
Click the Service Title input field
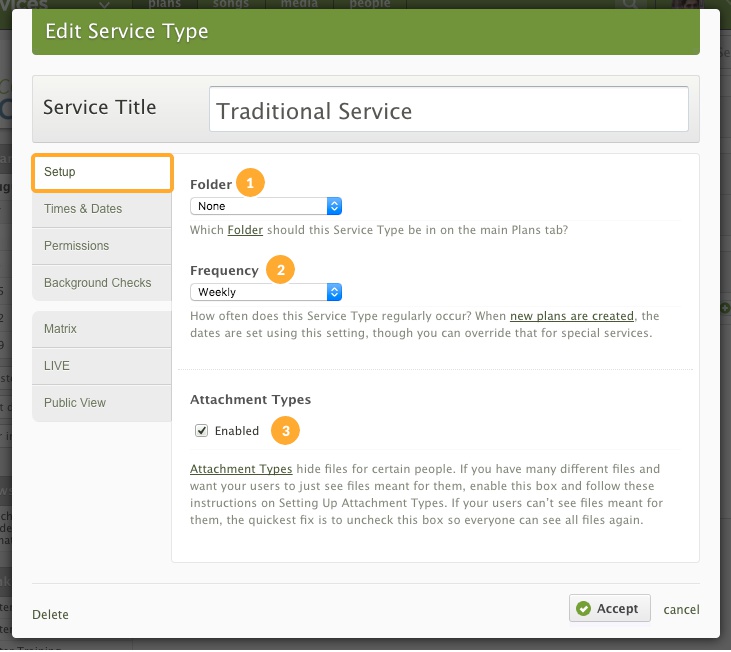[448, 109]
